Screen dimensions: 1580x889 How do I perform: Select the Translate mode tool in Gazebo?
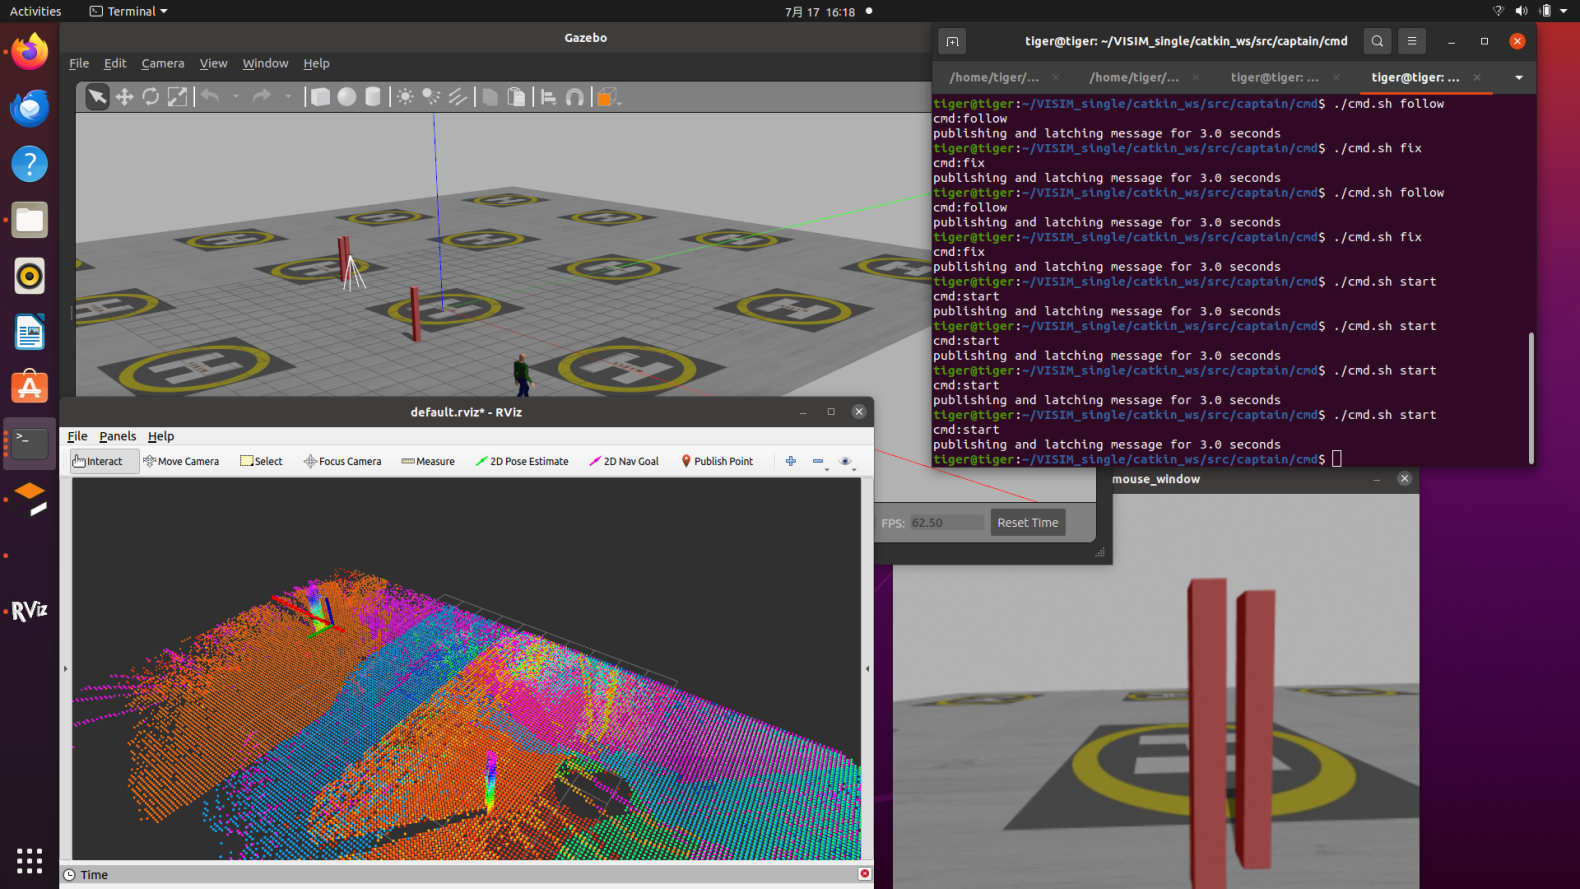pyautogui.click(x=124, y=97)
